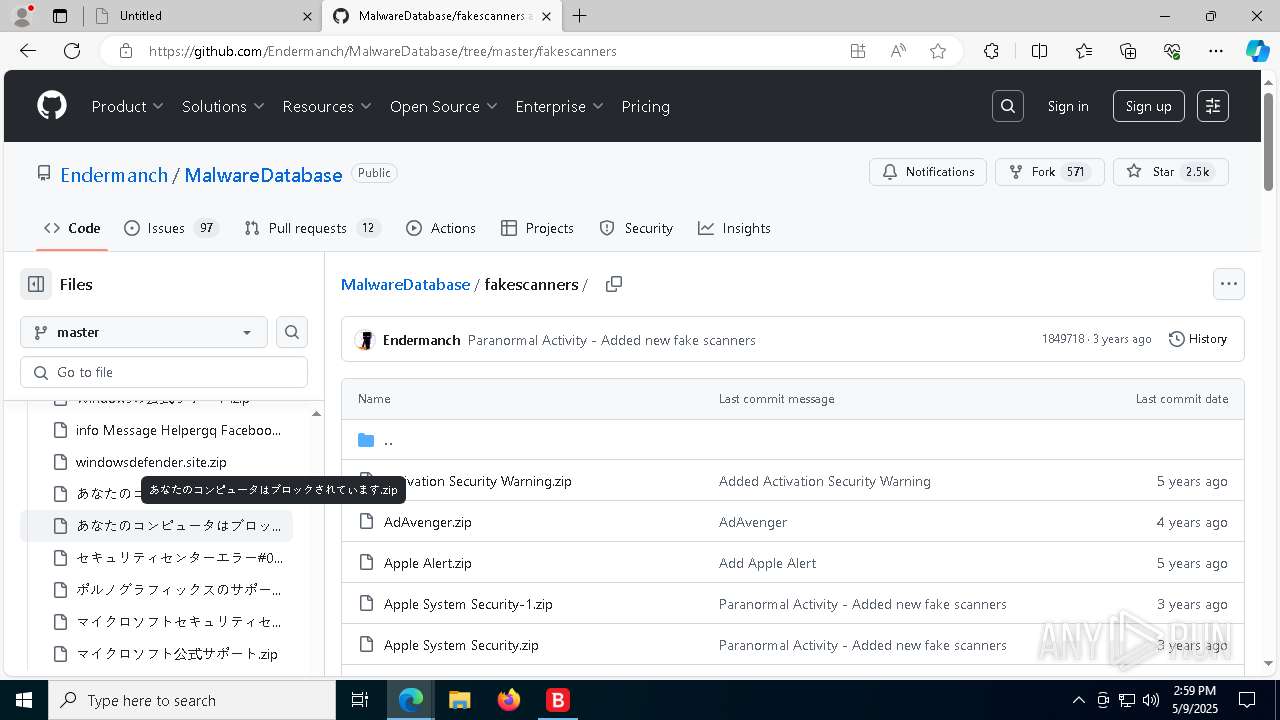1280x720 pixels.
Task: Switch to the Projects tab
Action: click(x=537, y=228)
